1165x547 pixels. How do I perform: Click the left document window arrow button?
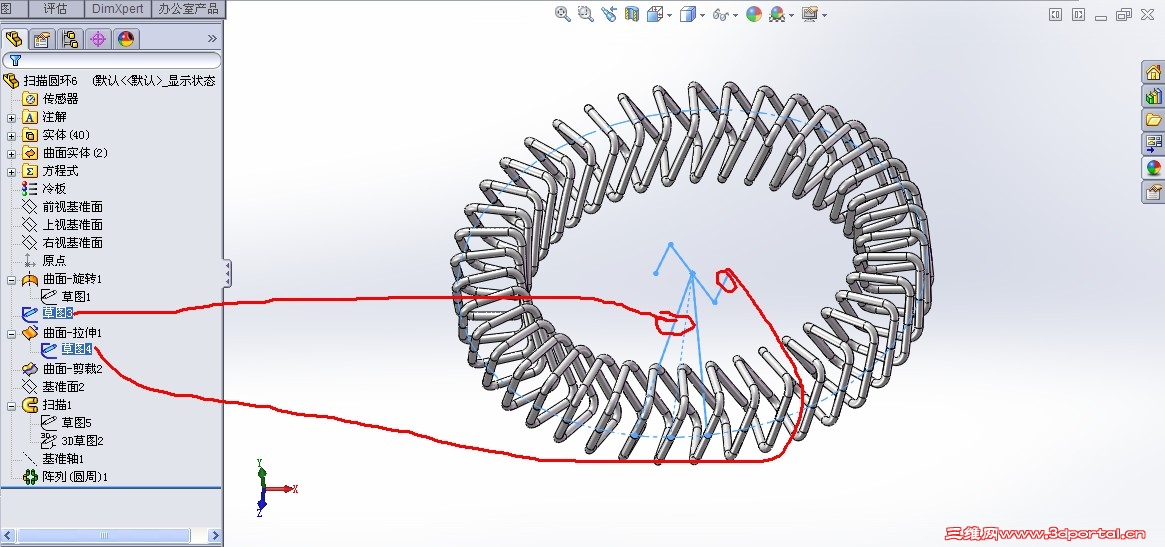tap(1056, 14)
